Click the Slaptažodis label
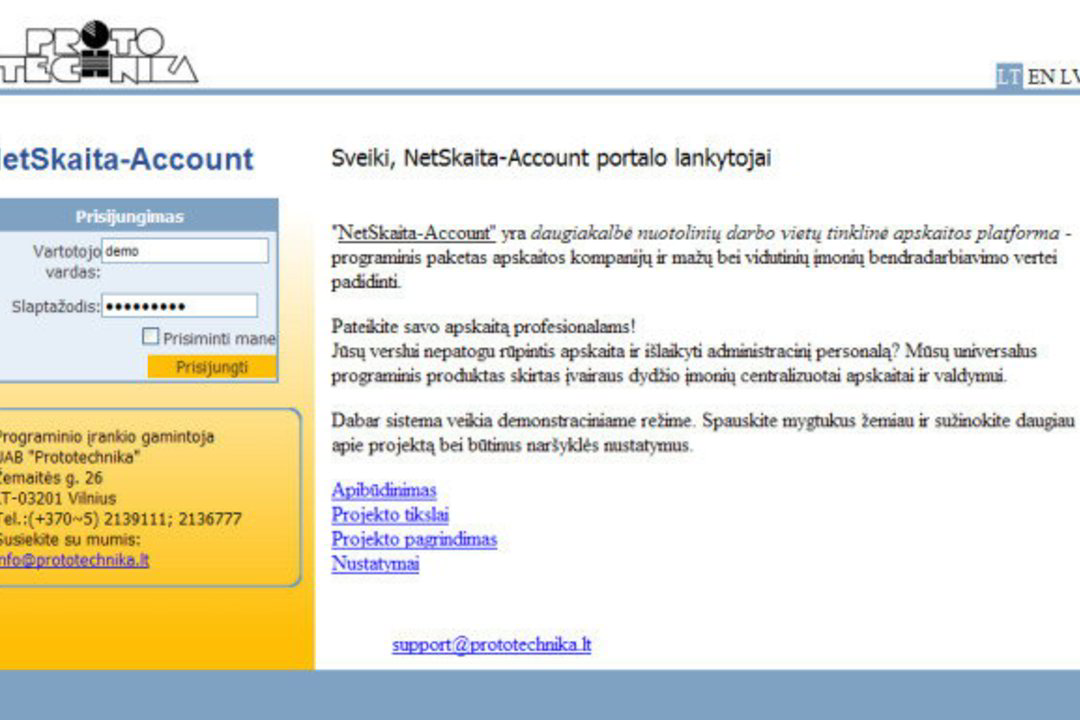The height and width of the screenshot is (720, 1080). coord(56,307)
